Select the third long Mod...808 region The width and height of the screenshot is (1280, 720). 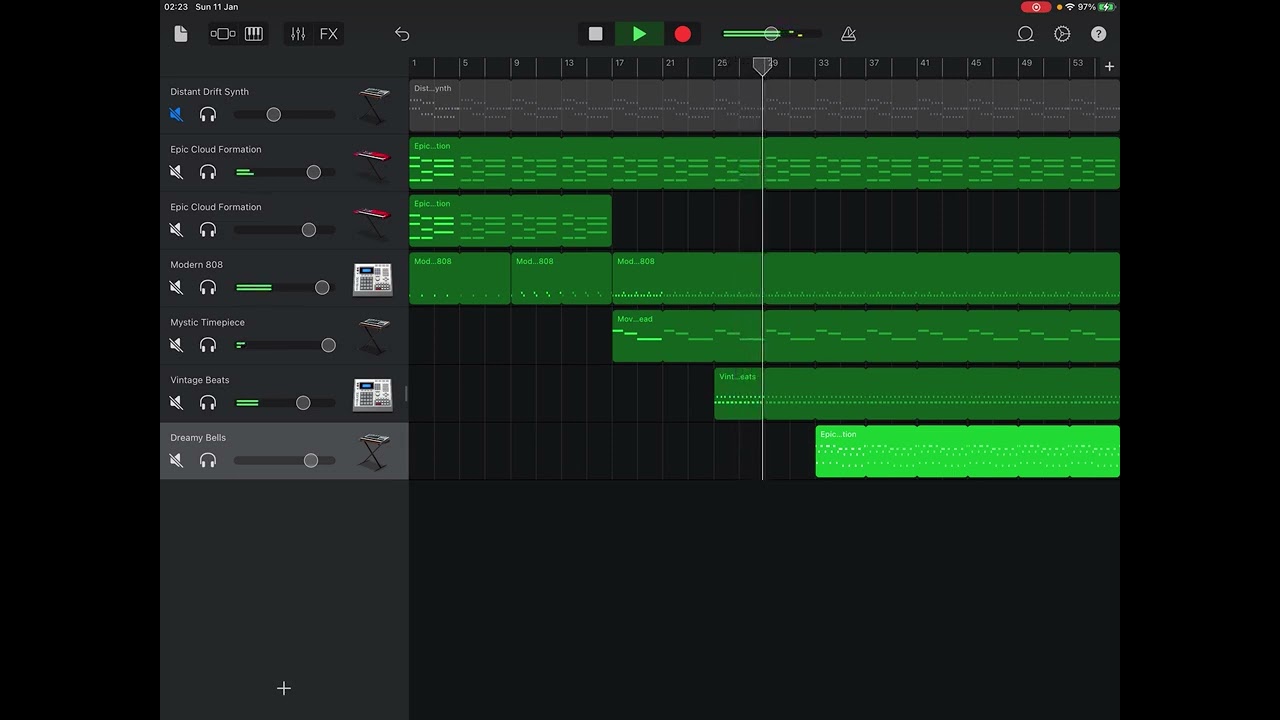point(866,279)
